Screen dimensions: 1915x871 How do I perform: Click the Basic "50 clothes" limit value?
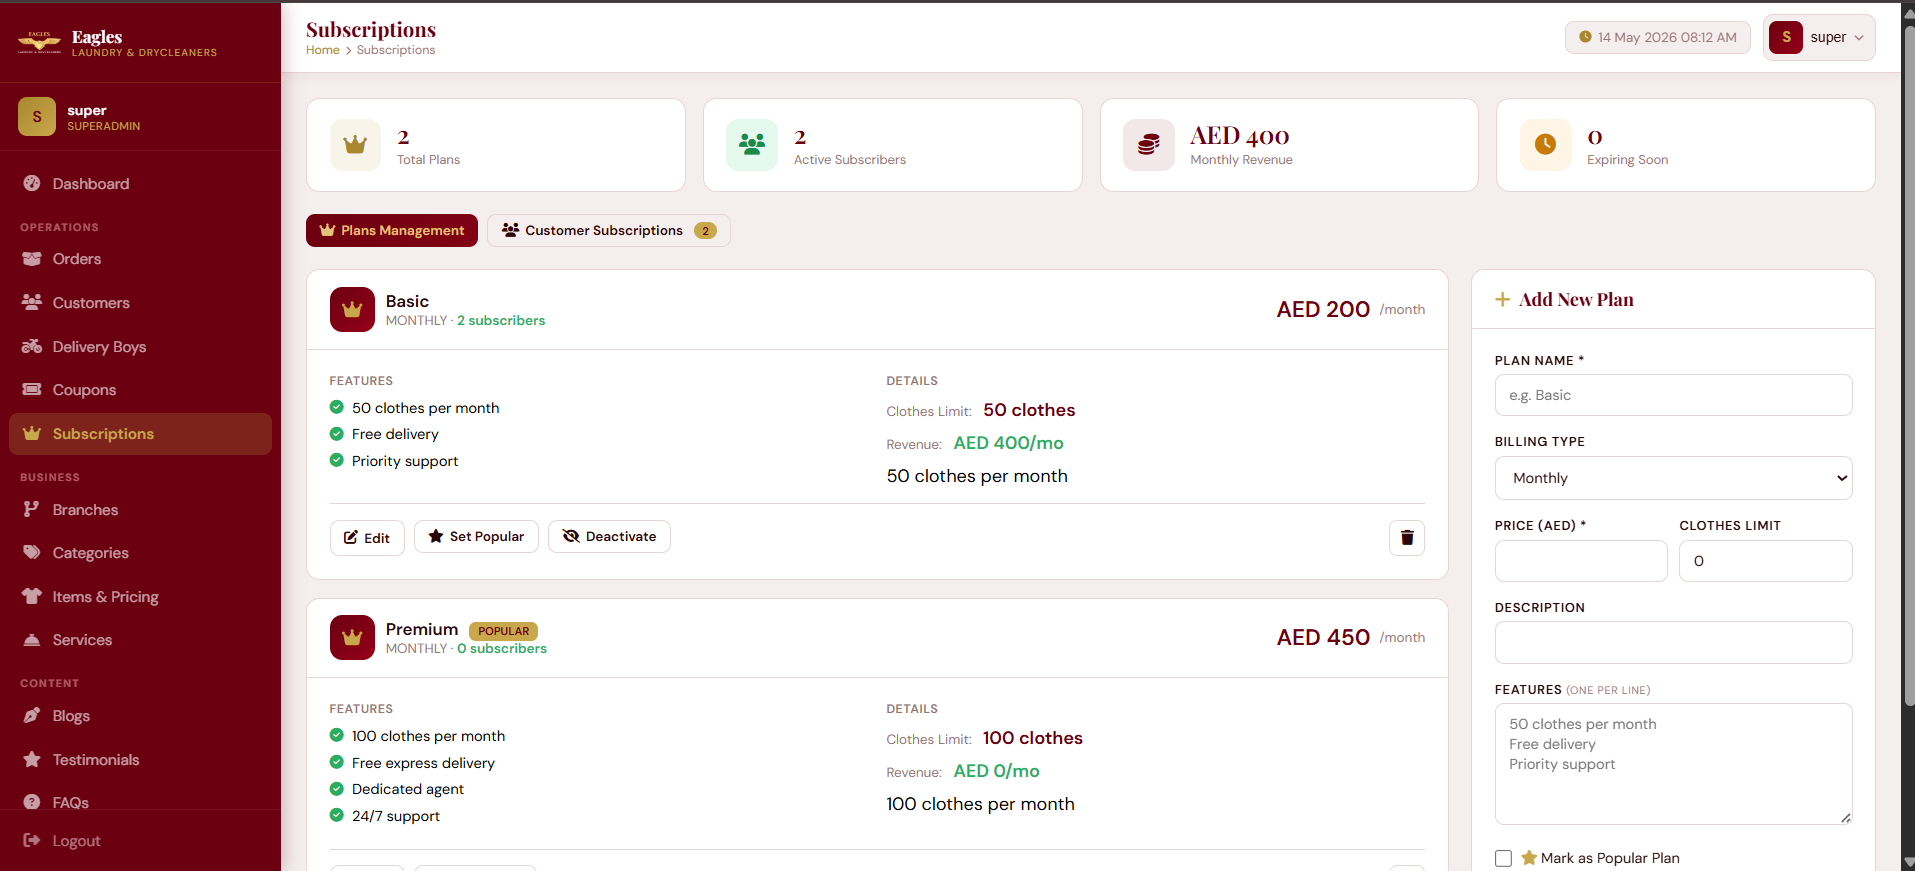click(x=1029, y=410)
